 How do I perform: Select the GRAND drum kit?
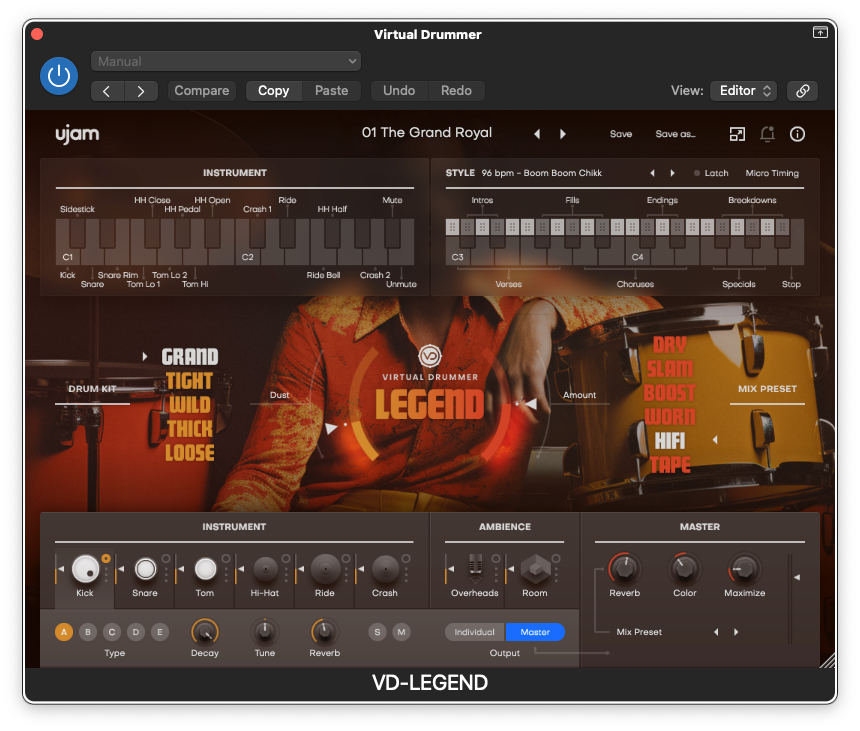tap(190, 357)
